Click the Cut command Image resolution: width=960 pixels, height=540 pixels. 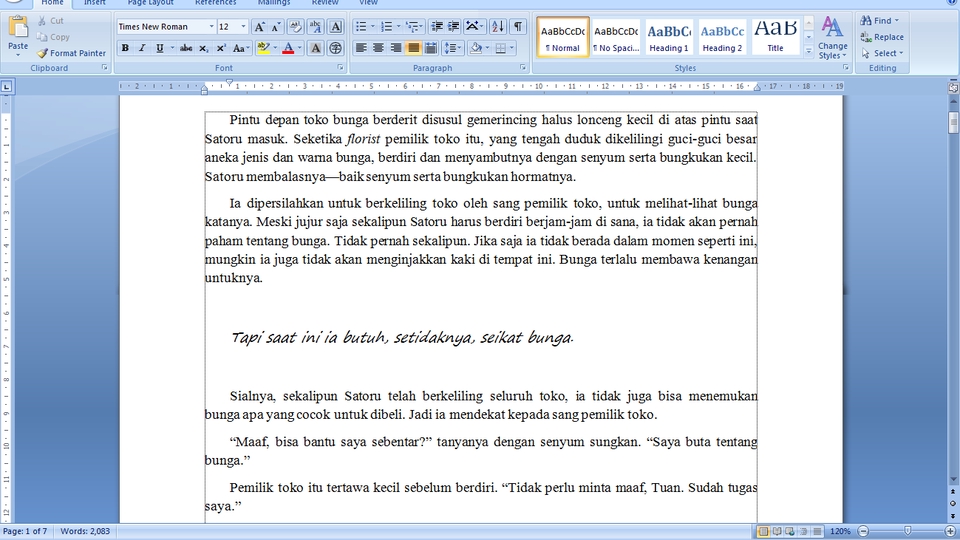coord(50,21)
